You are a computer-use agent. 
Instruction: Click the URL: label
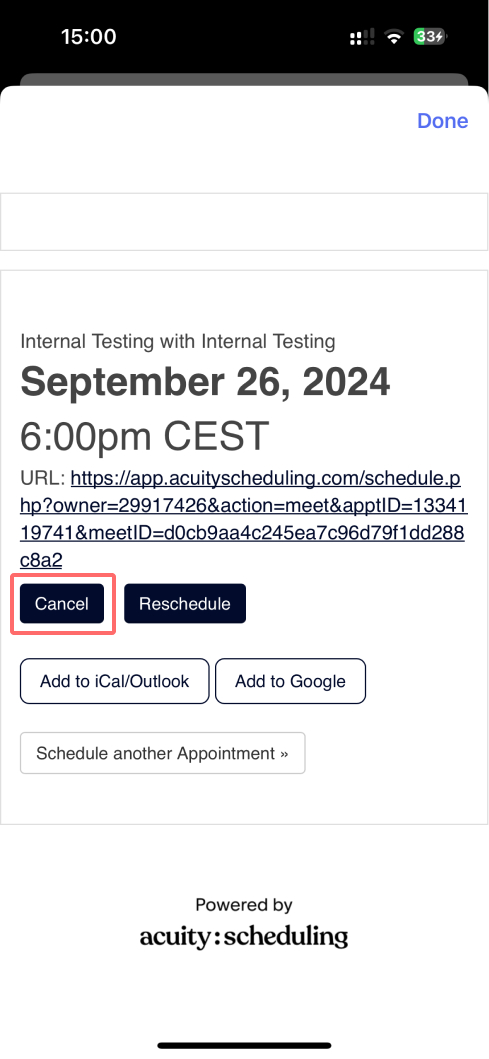tap(43, 479)
